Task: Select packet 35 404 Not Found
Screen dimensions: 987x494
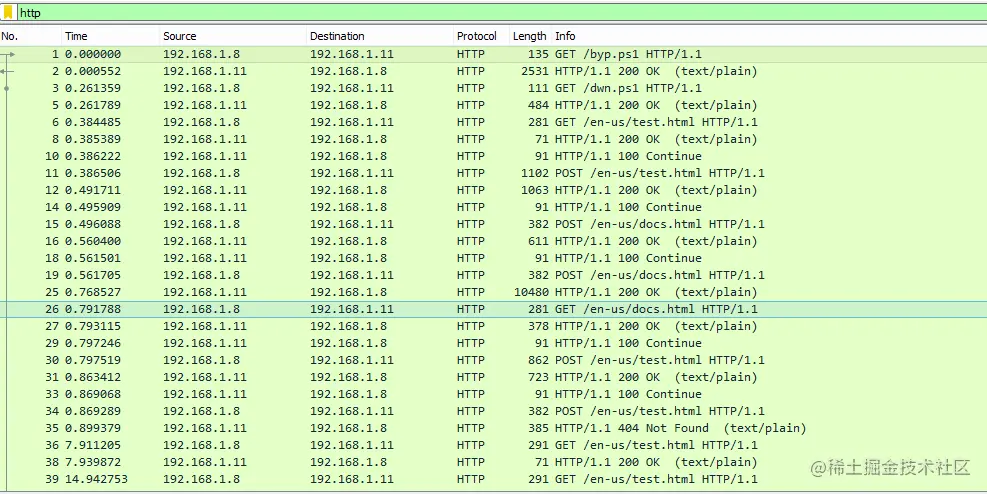Action: point(494,428)
